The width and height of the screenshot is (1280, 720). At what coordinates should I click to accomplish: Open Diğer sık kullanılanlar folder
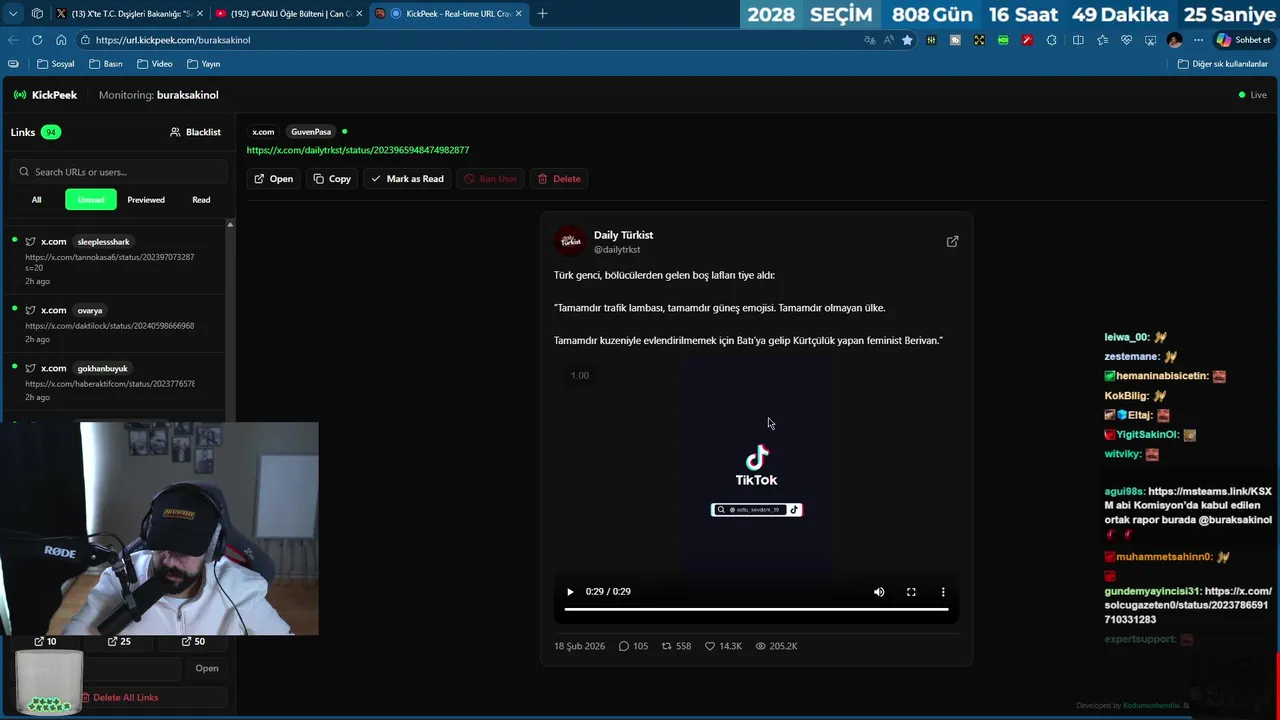pyautogui.click(x=1223, y=64)
